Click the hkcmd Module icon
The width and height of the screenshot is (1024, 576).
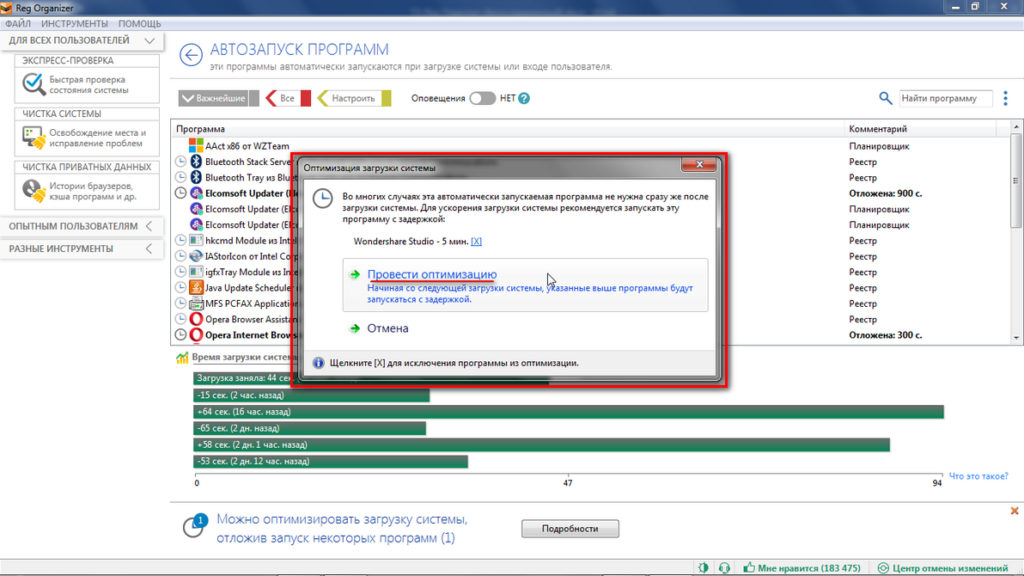[x=196, y=240]
